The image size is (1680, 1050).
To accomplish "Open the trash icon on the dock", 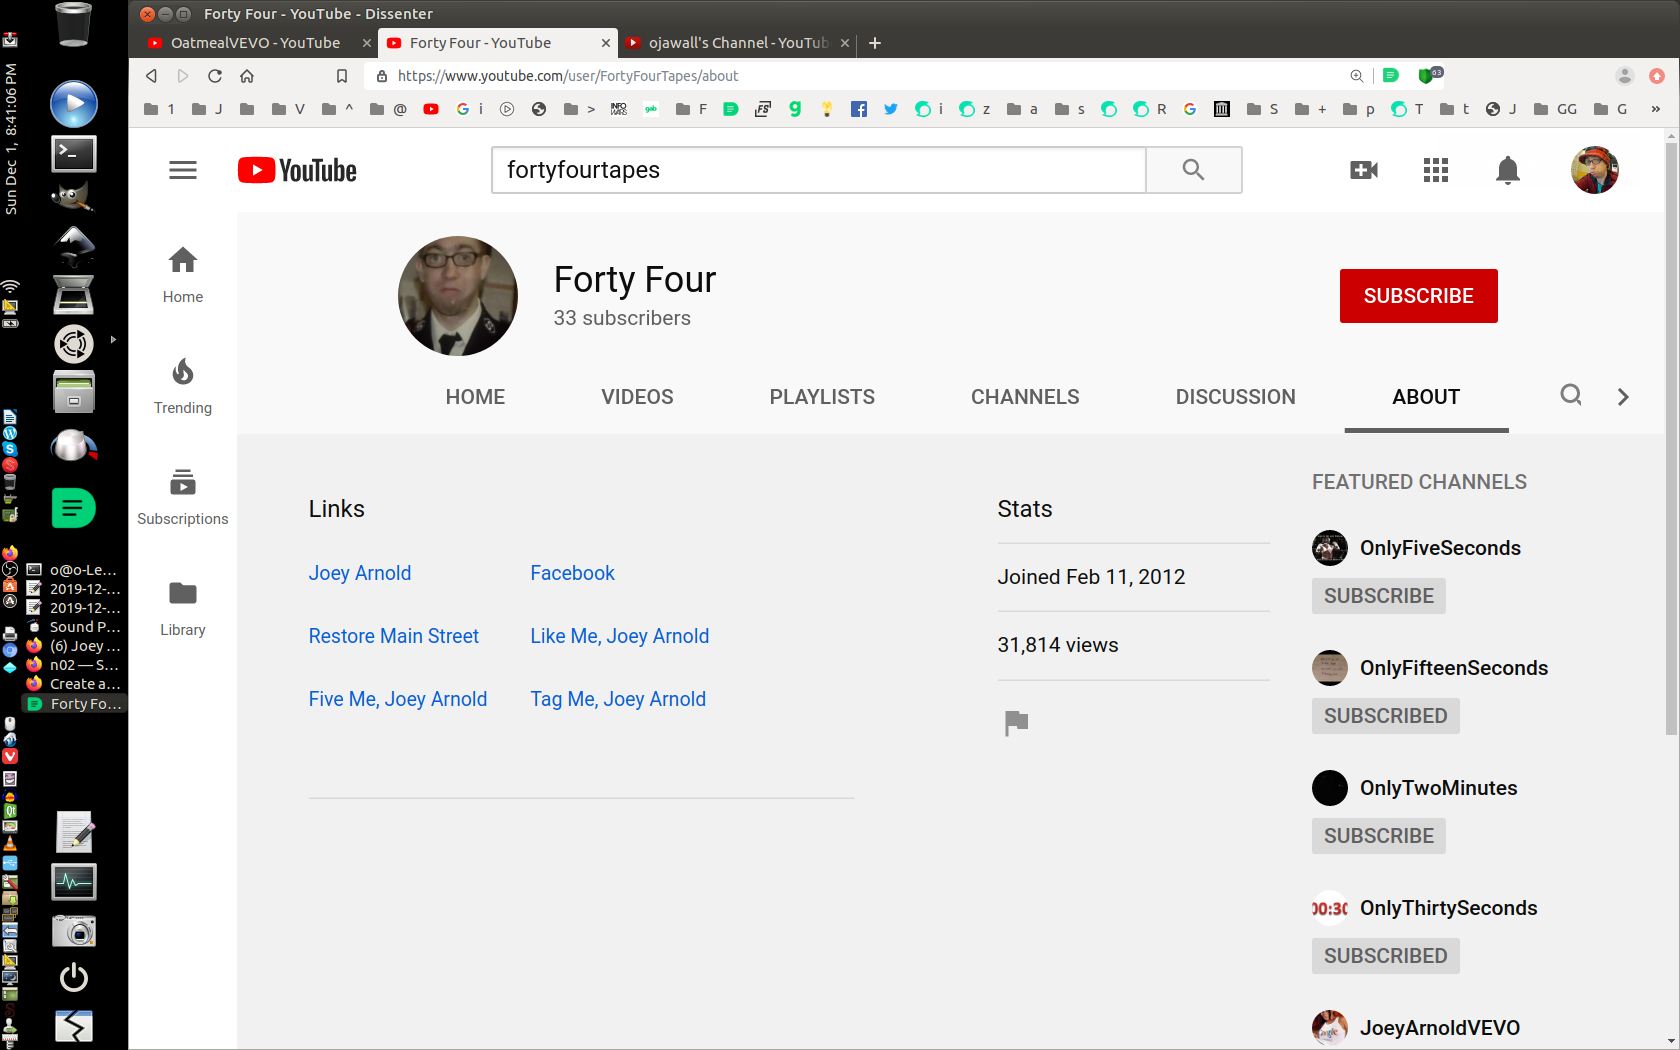I will pyautogui.click(x=74, y=25).
